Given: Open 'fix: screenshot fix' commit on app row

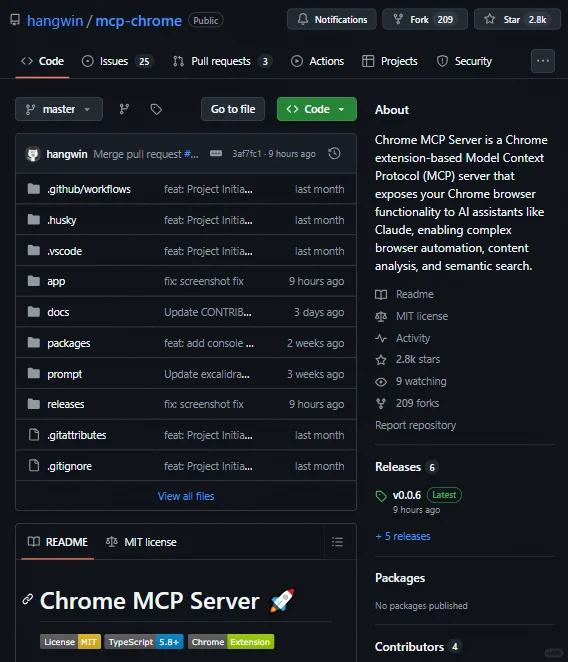Looking at the screenshot, I should pyautogui.click(x=204, y=281).
